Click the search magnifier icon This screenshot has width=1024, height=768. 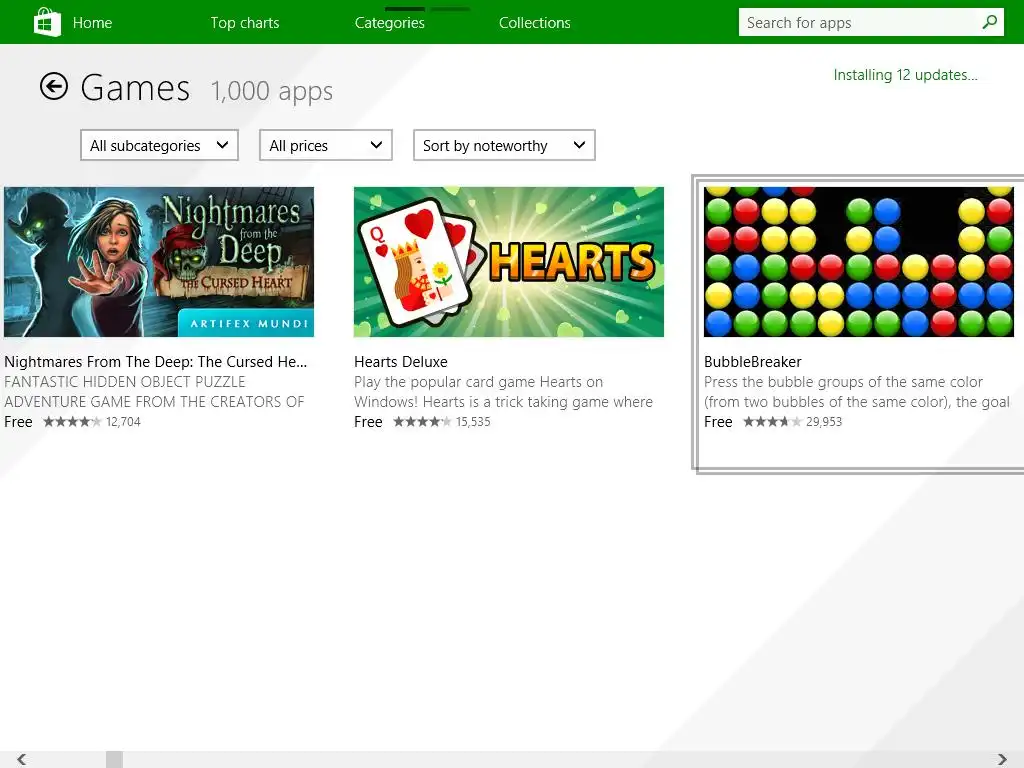pos(989,22)
